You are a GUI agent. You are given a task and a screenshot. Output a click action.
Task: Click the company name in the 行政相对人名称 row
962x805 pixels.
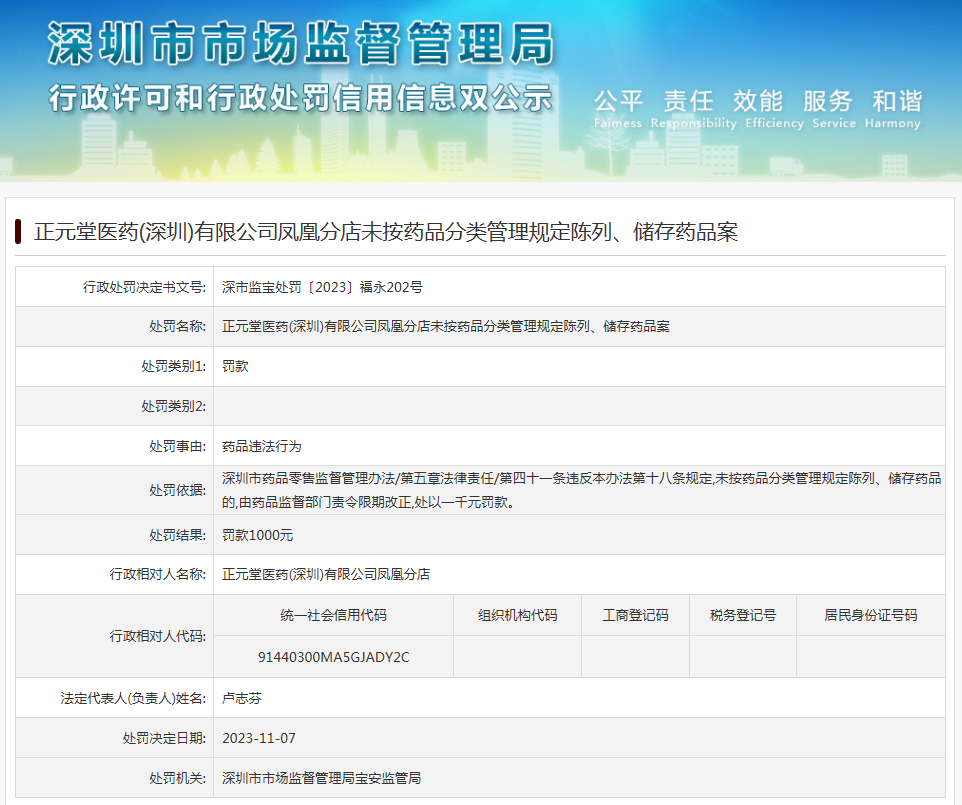coord(326,574)
